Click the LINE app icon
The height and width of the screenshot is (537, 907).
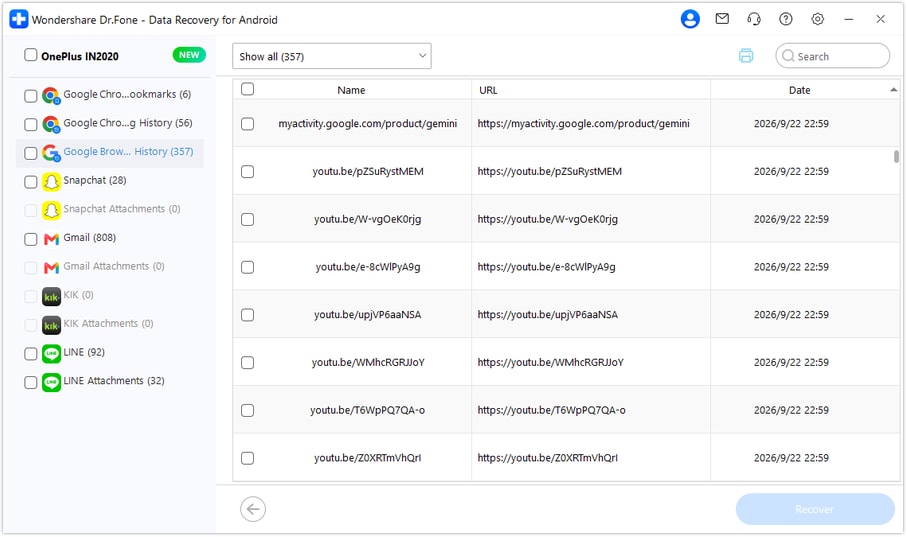(51, 354)
